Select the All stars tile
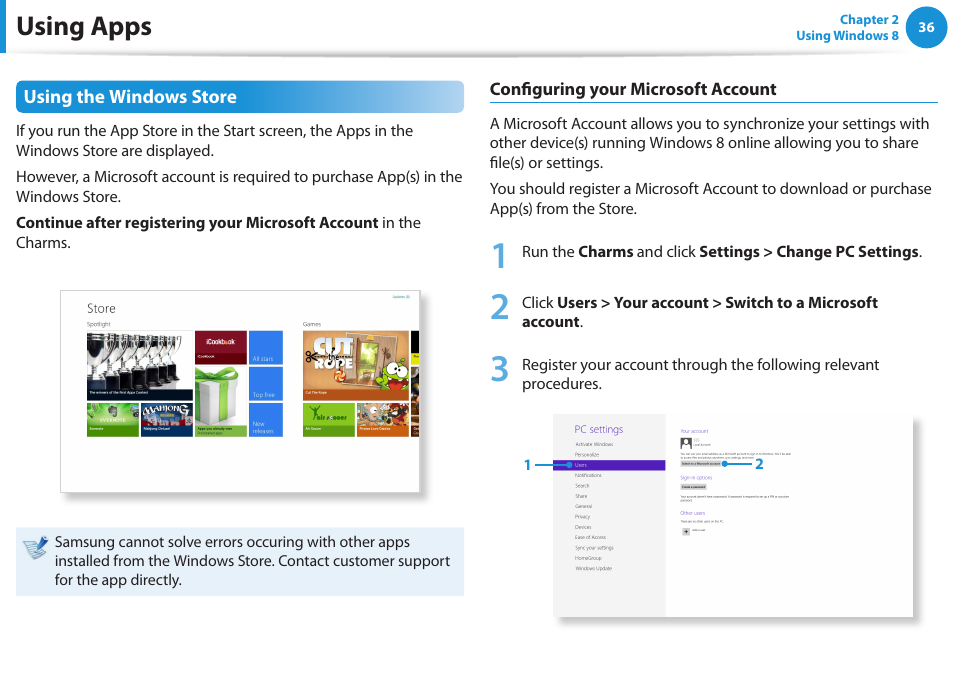The width and height of the screenshot is (954, 677). (x=266, y=347)
